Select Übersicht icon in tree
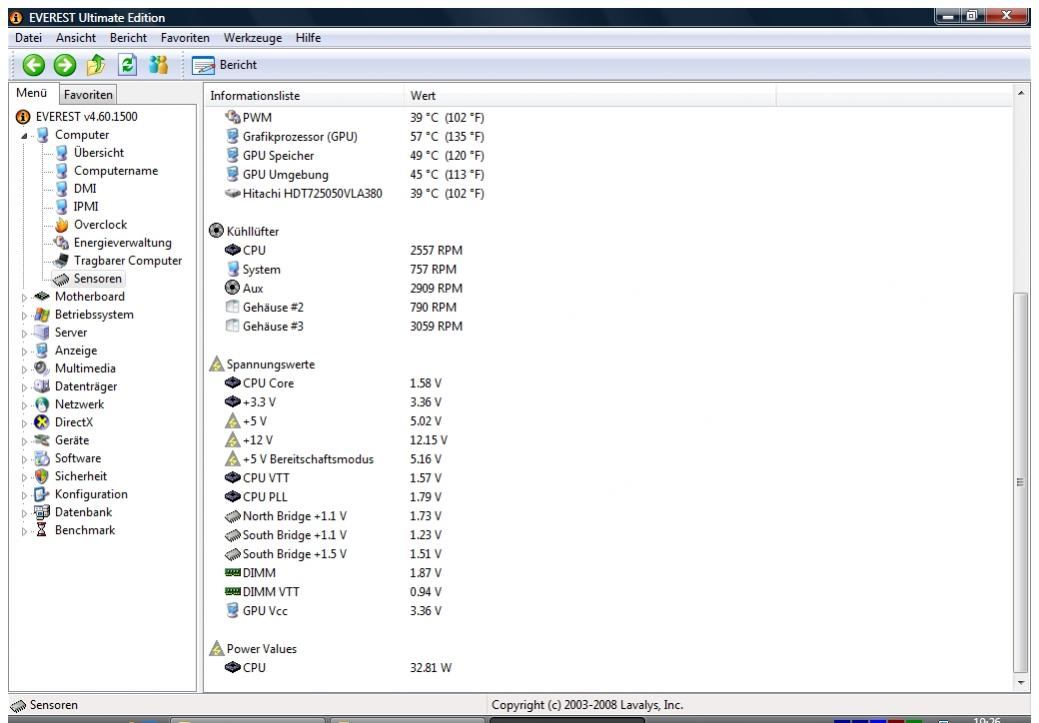The width and height of the screenshot is (1039, 723). pos(62,152)
